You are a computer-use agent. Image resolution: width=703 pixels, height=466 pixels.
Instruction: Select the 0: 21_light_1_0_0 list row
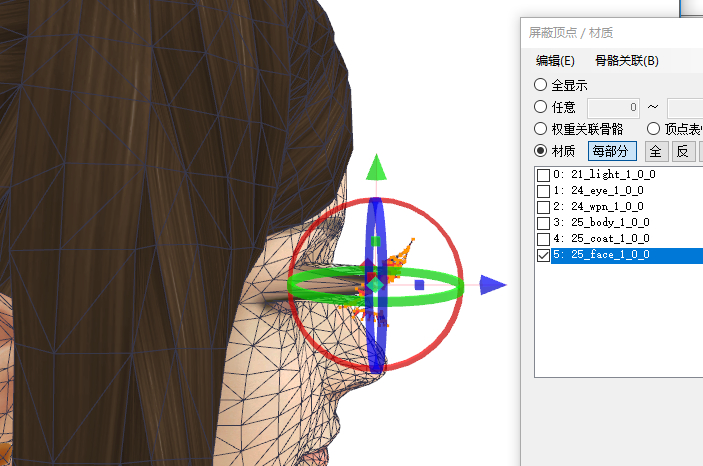point(627,174)
